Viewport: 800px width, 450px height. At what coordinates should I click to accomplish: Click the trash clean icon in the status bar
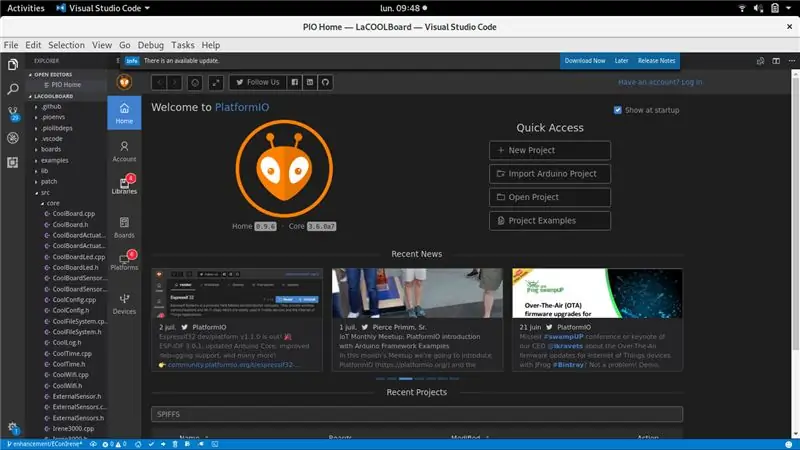tap(175, 444)
